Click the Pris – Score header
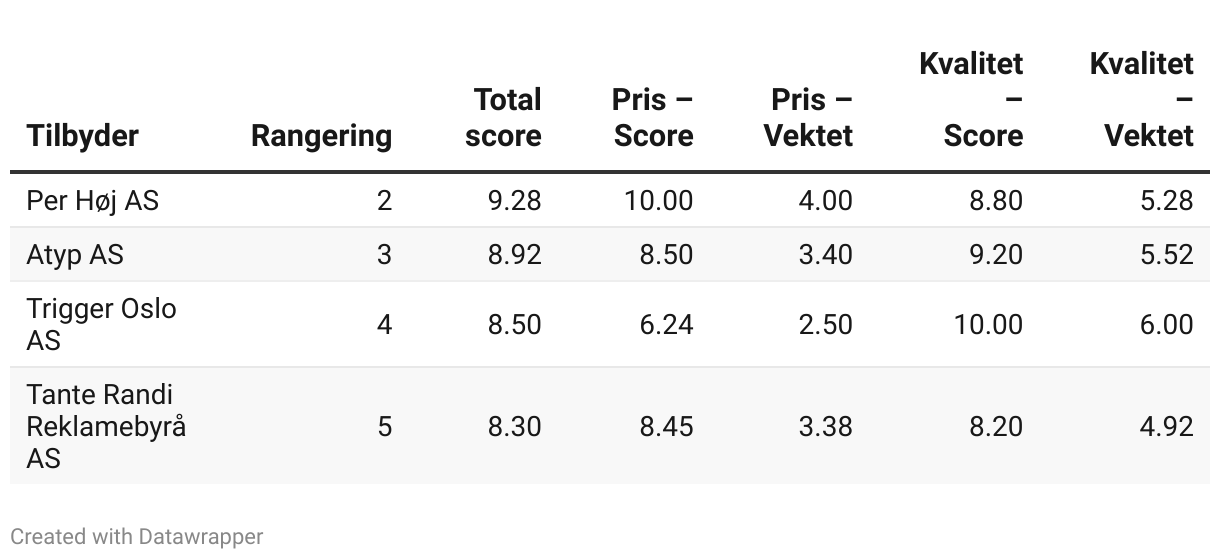 [653, 118]
